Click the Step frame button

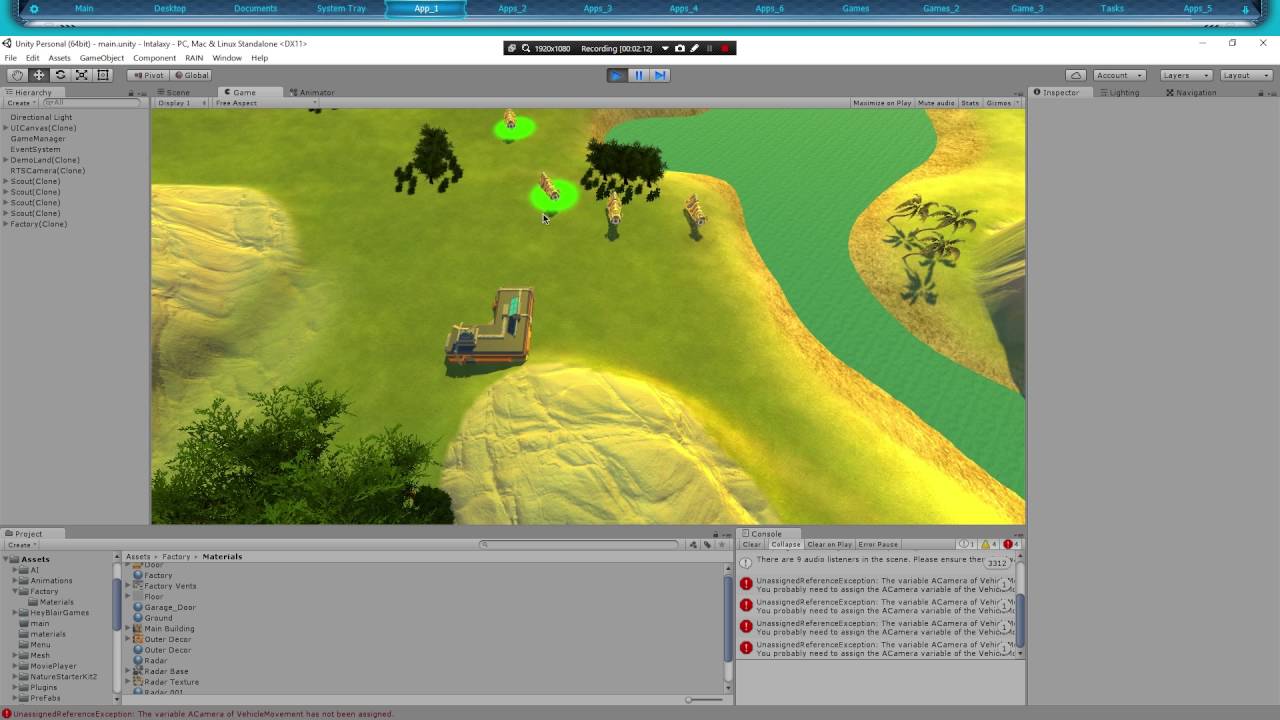[660, 75]
